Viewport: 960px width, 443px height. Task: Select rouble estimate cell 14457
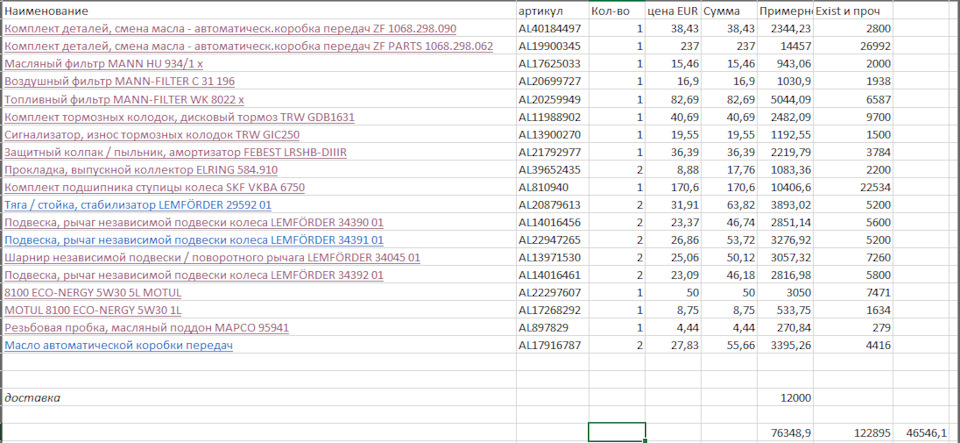(786, 47)
